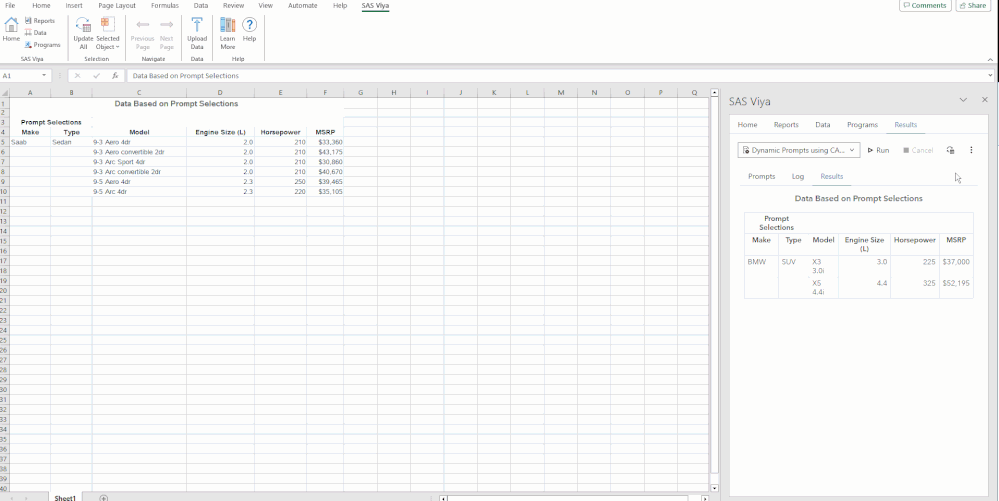Select the Horsepower header cell in sheet
999x501 pixels.
tap(280, 133)
